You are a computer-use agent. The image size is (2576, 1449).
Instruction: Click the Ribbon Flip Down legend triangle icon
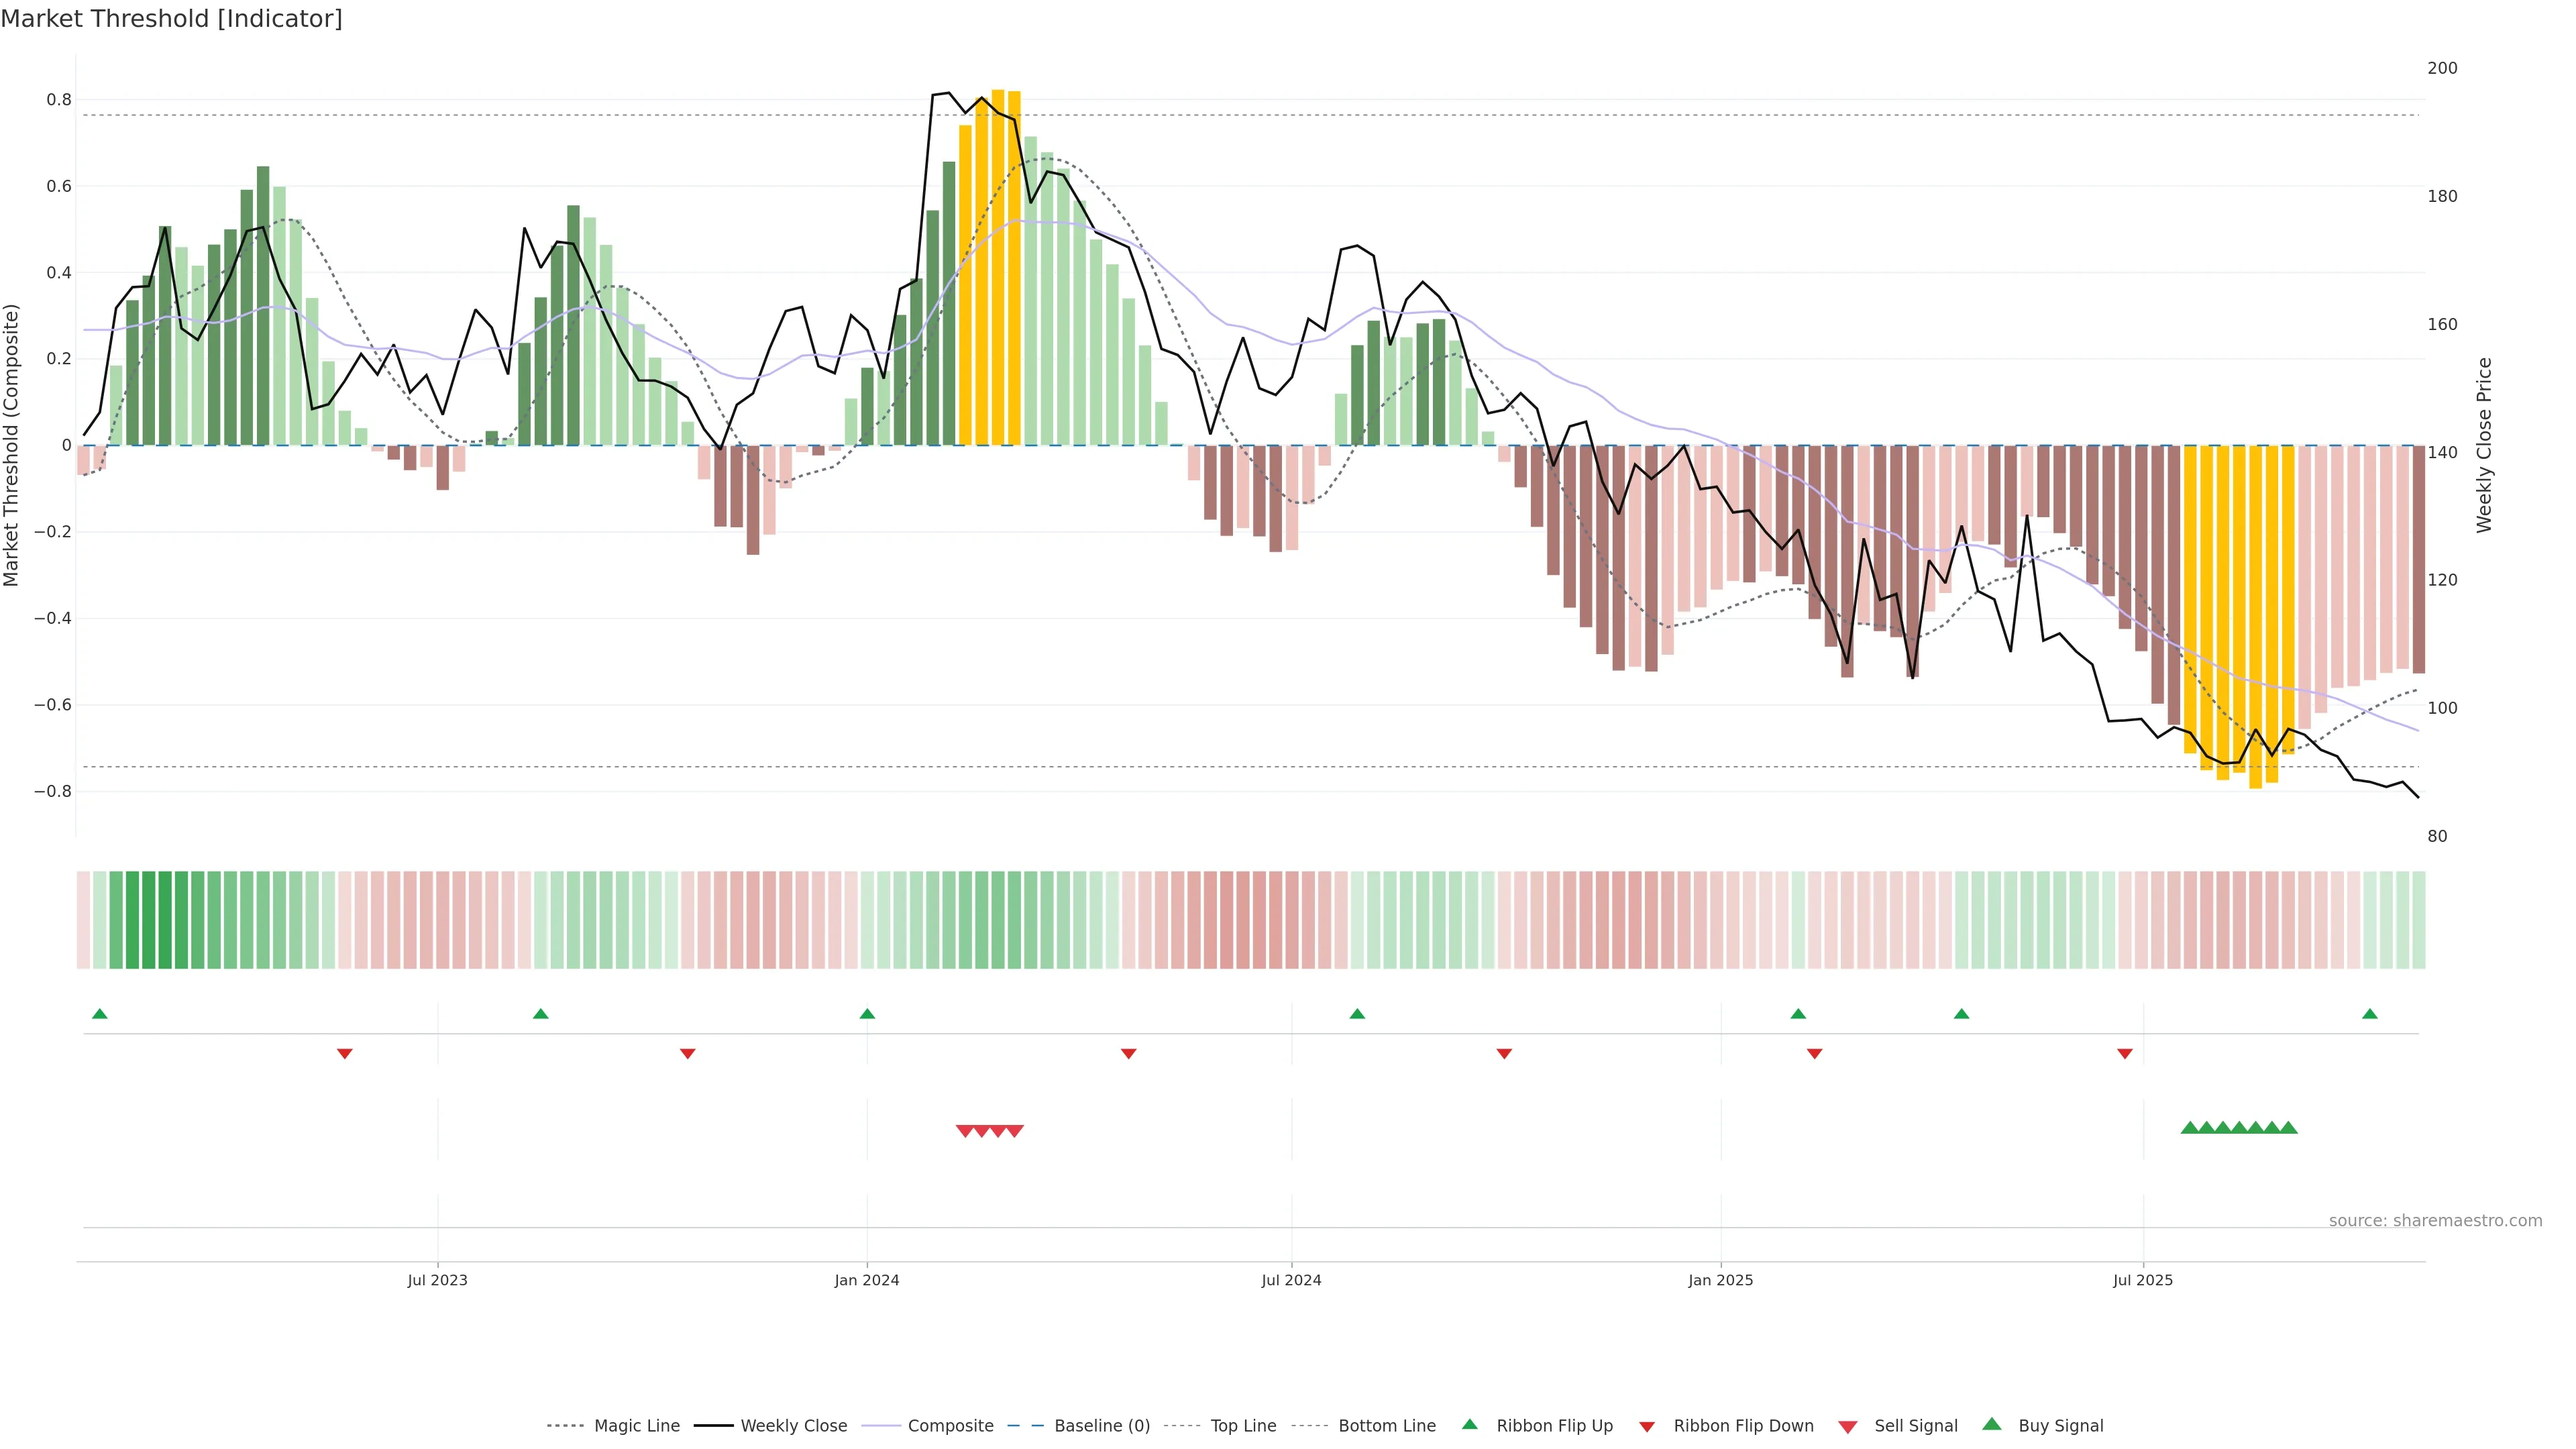click(1647, 1427)
